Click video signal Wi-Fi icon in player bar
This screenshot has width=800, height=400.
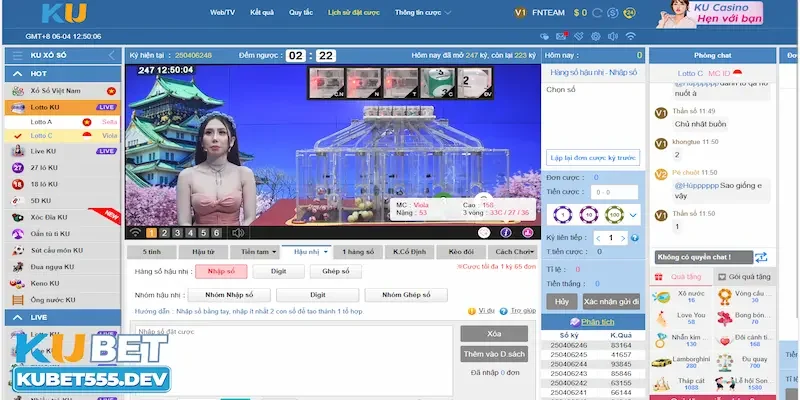click(135, 233)
